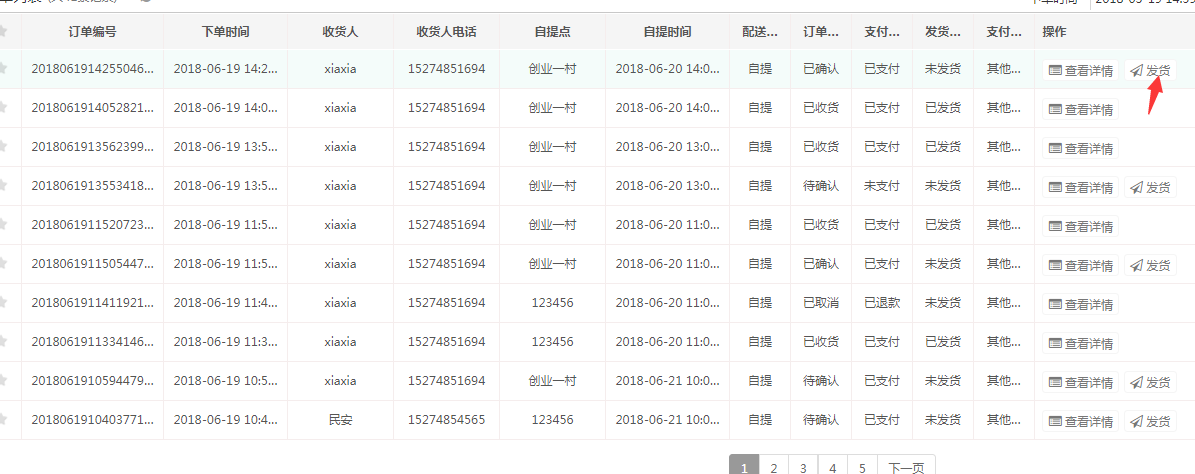
Task: Click the 自提时间 column header
Action: tap(666, 32)
